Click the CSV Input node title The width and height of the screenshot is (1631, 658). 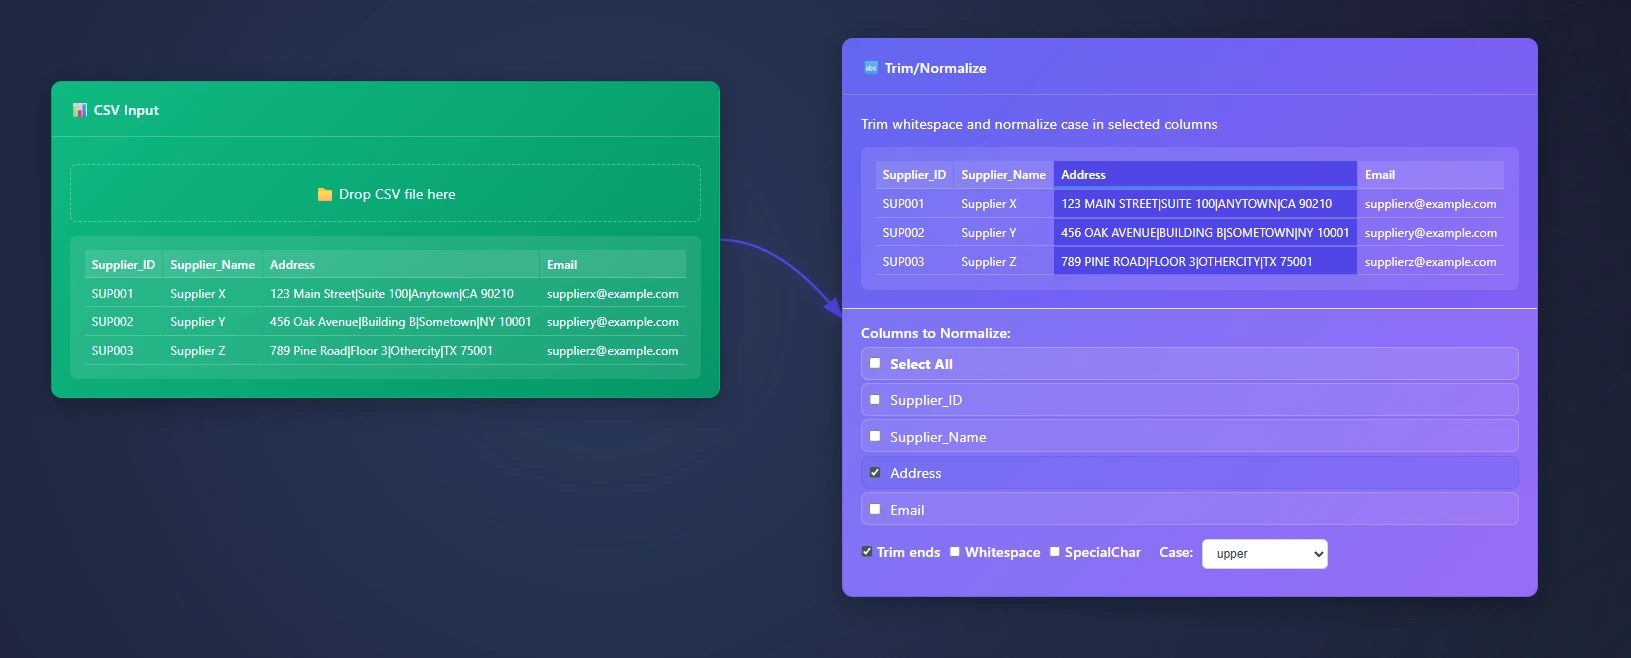click(126, 110)
